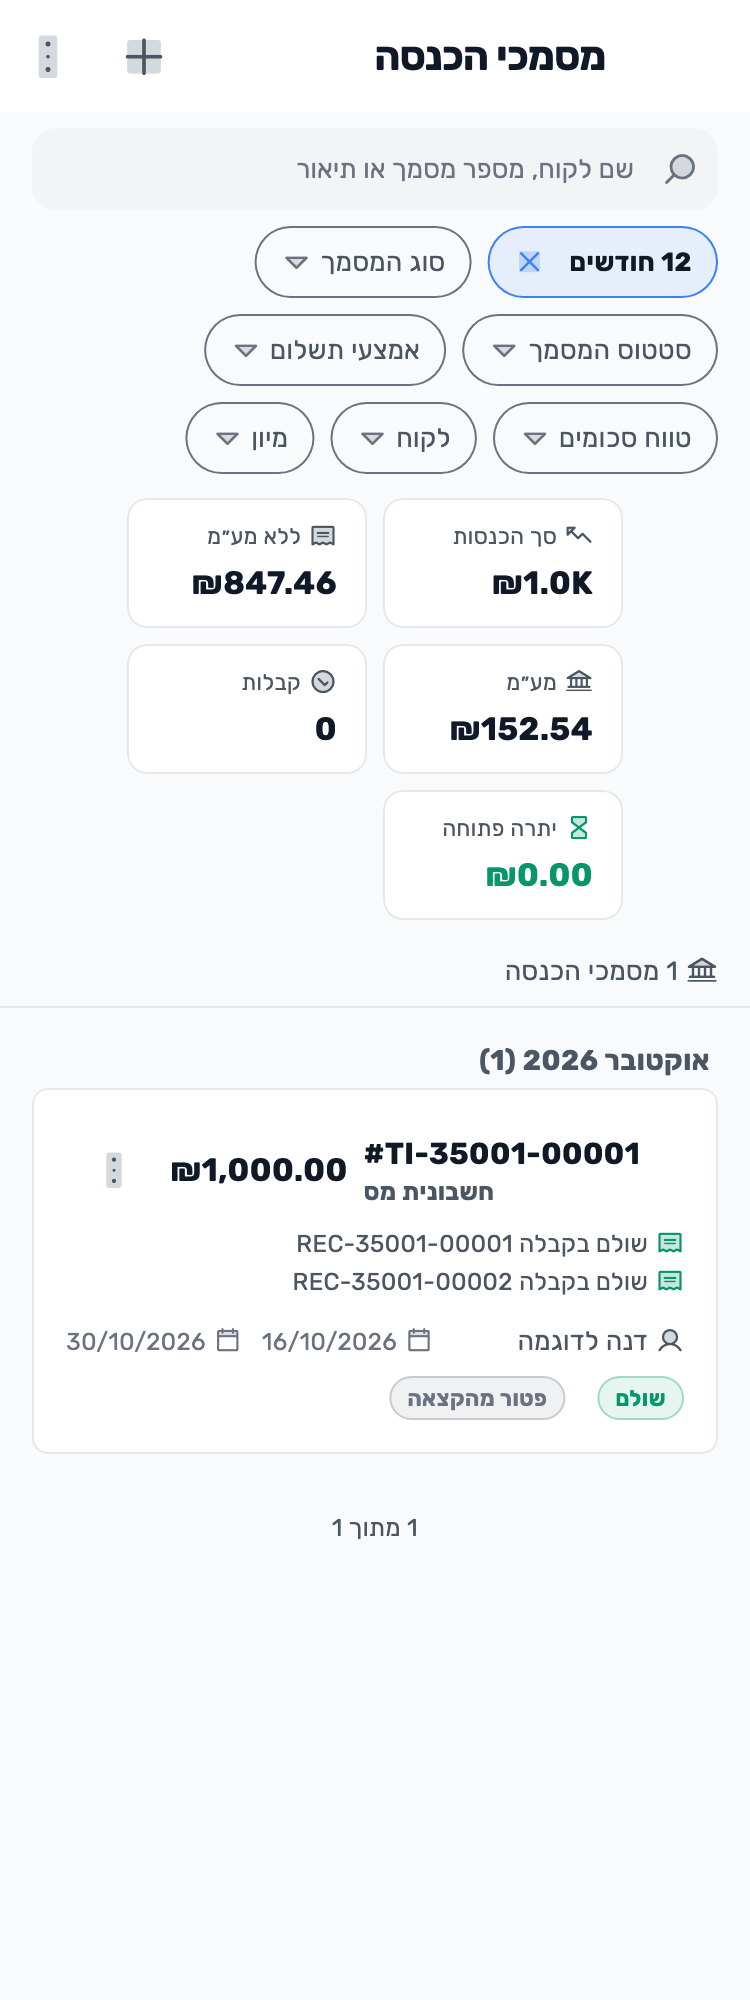Open the טווח סכומים filter dropdown
Image resolution: width=750 pixels, height=2000 pixels.
pos(606,438)
